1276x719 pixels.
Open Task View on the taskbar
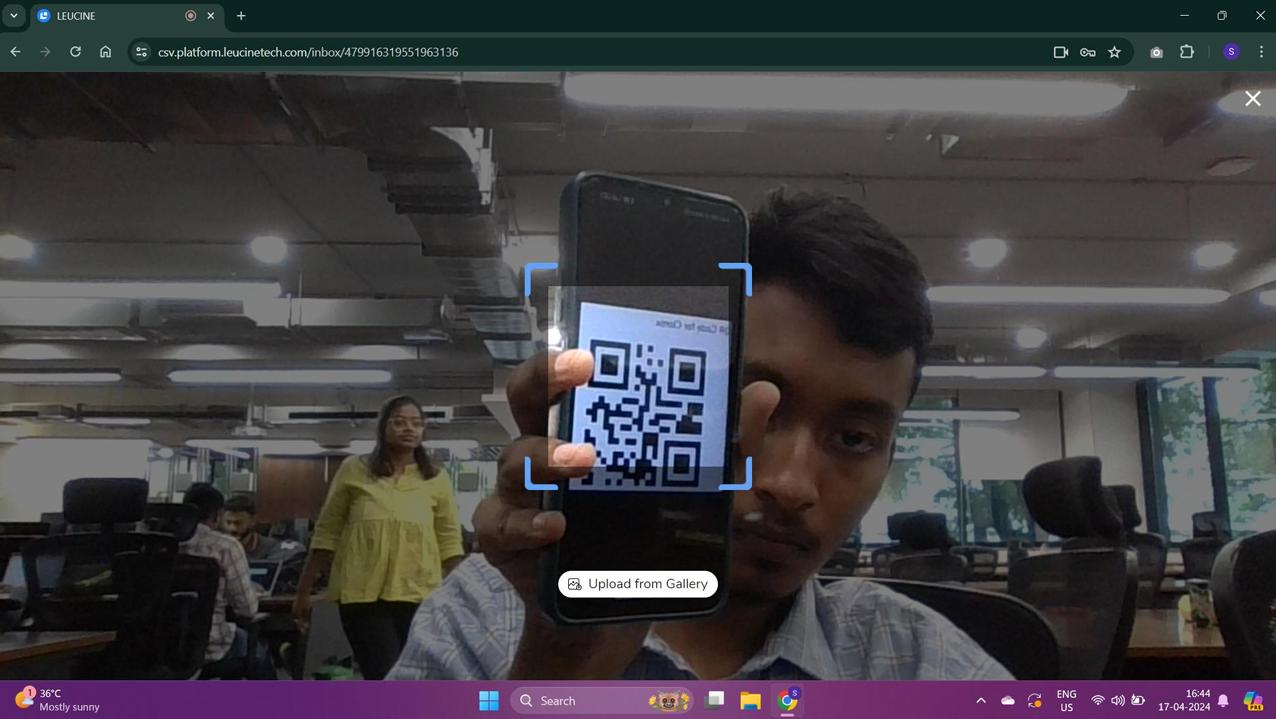pyautogui.click(x=715, y=700)
